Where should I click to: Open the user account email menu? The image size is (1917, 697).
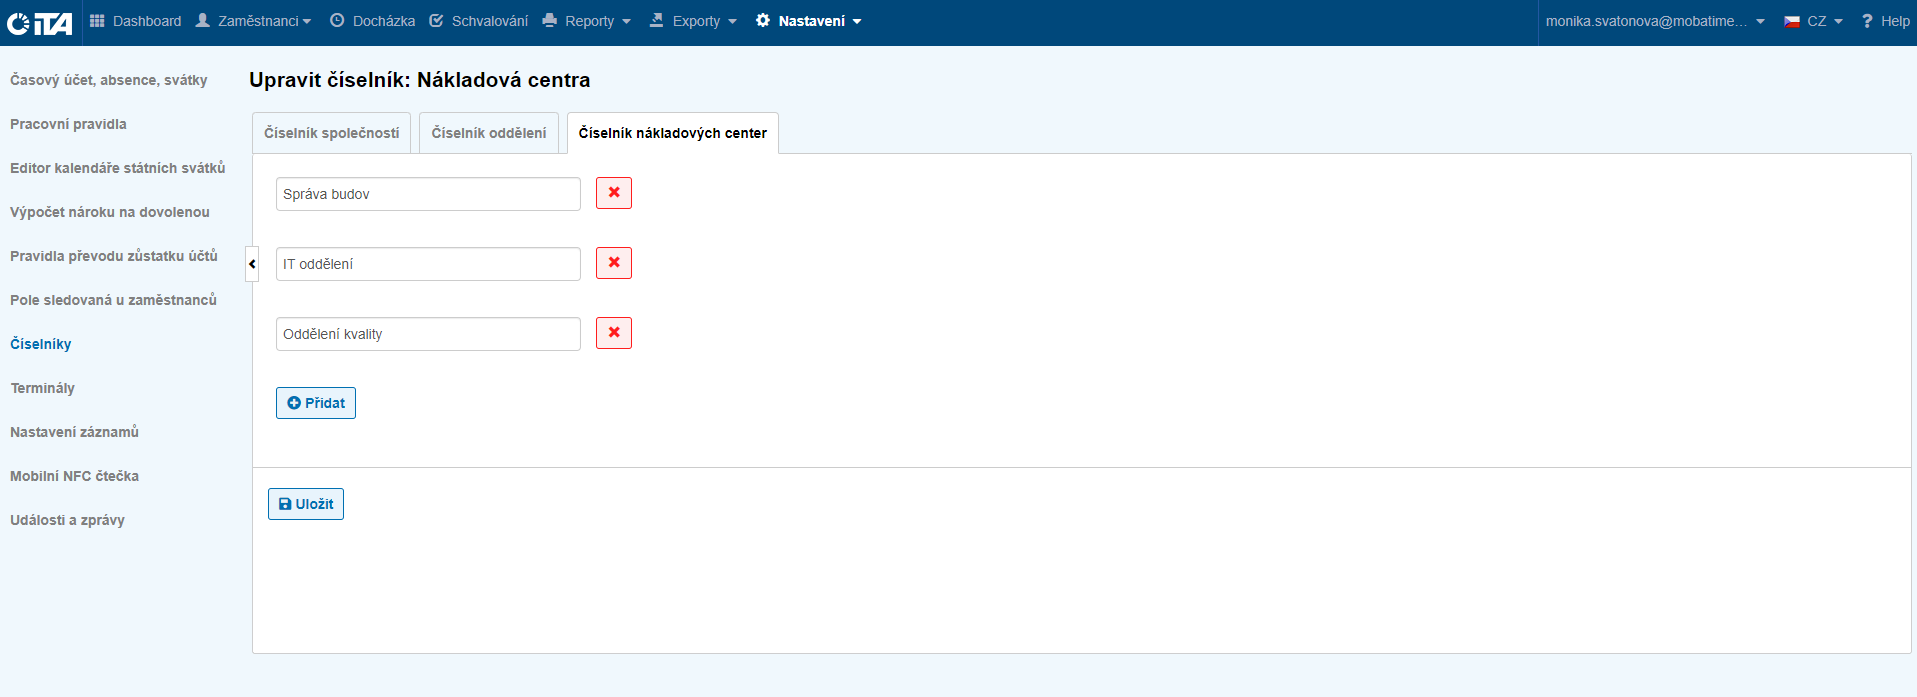pyautogui.click(x=1654, y=21)
